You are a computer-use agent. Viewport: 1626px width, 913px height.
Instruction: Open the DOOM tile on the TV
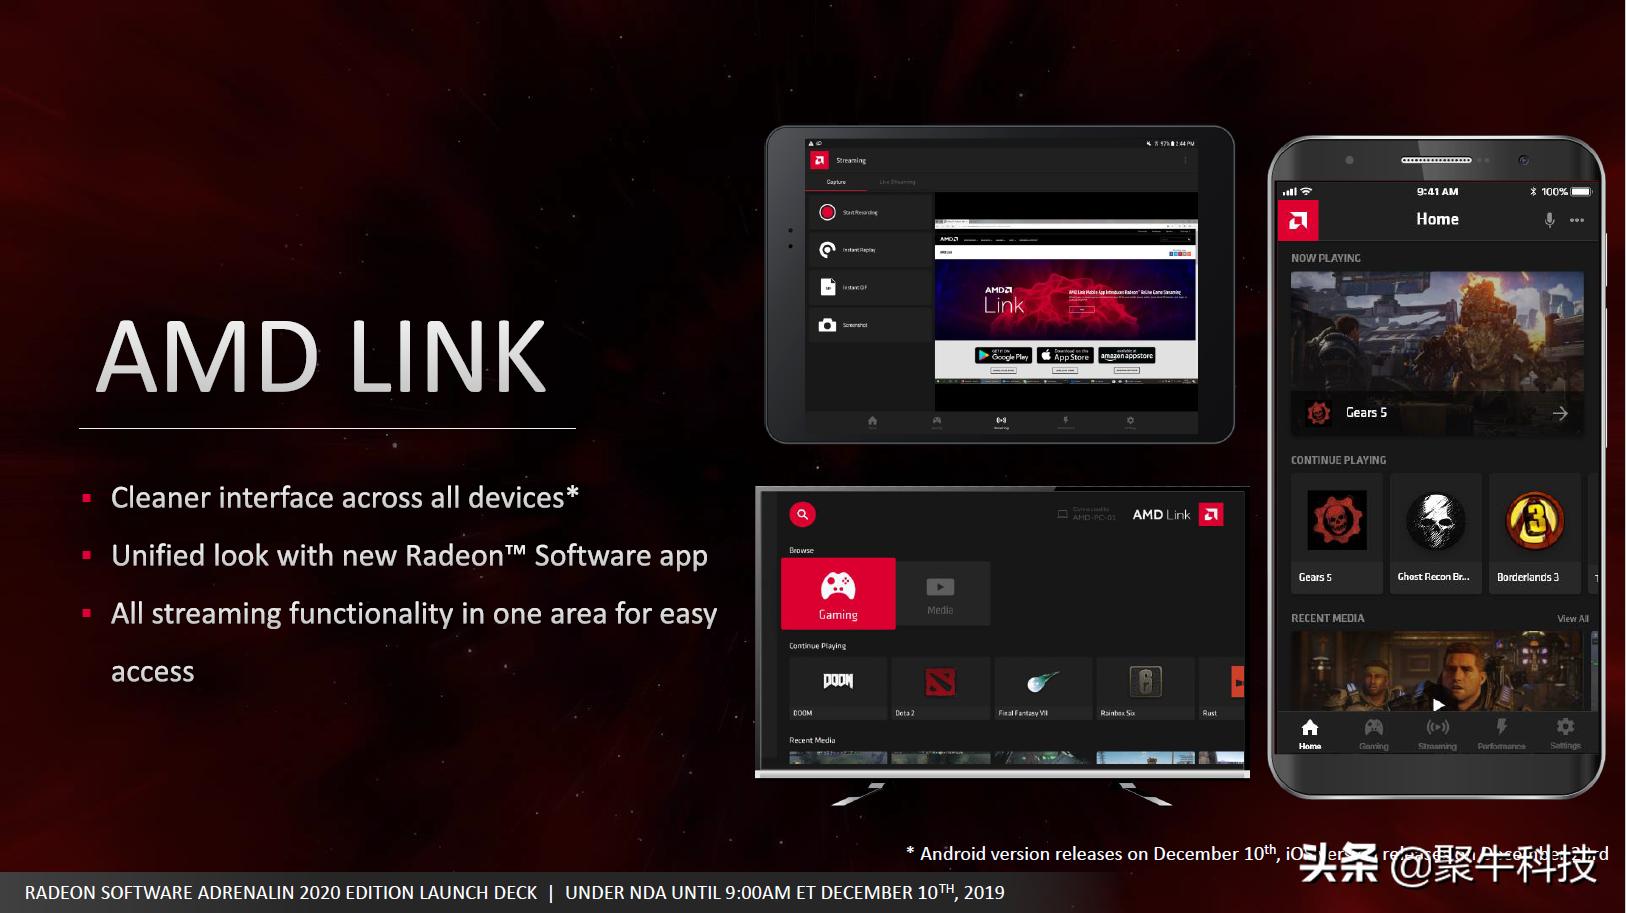[x=838, y=688]
